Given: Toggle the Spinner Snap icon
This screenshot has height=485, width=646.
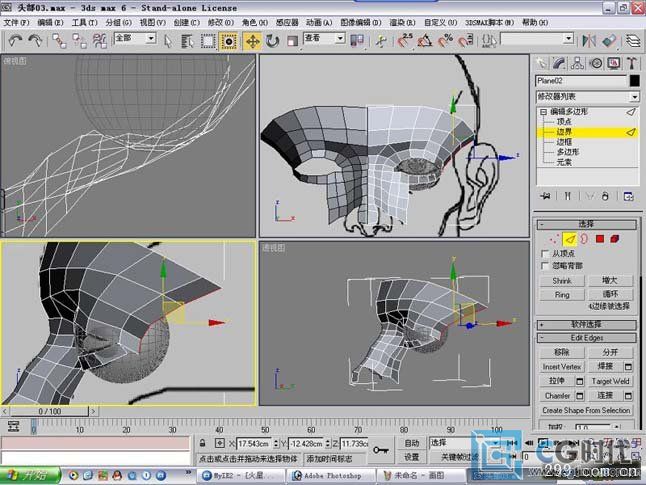Looking at the screenshot, I should click(x=466, y=41).
